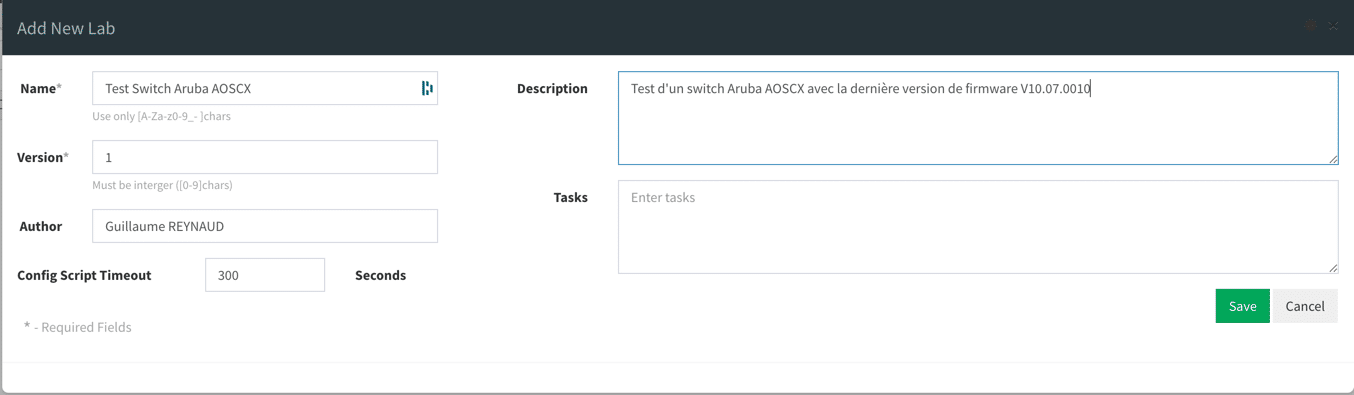This screenshot has width=1354, height=395.
Task: Click into the Enter tasks text area
Action: pos(978,227)
